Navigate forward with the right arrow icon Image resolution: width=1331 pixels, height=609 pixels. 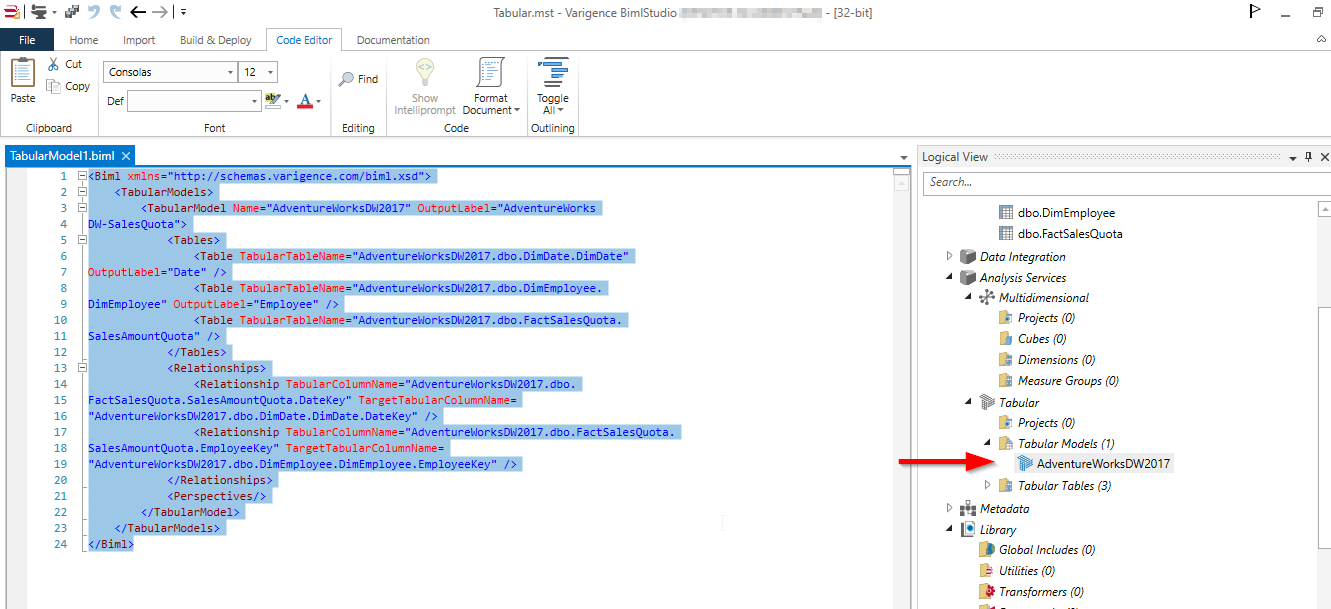pos(159,12)
